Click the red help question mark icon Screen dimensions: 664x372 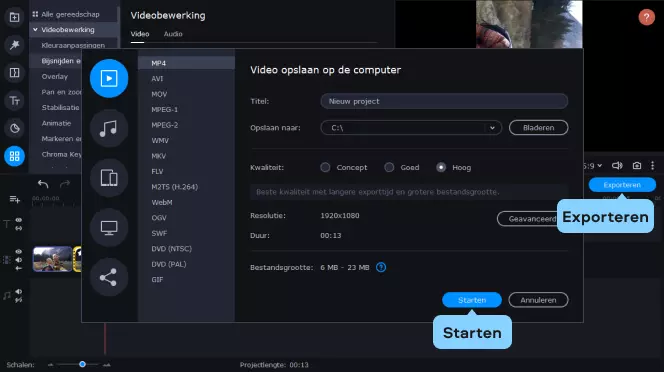pyautogui.click(x=646, y=17)
